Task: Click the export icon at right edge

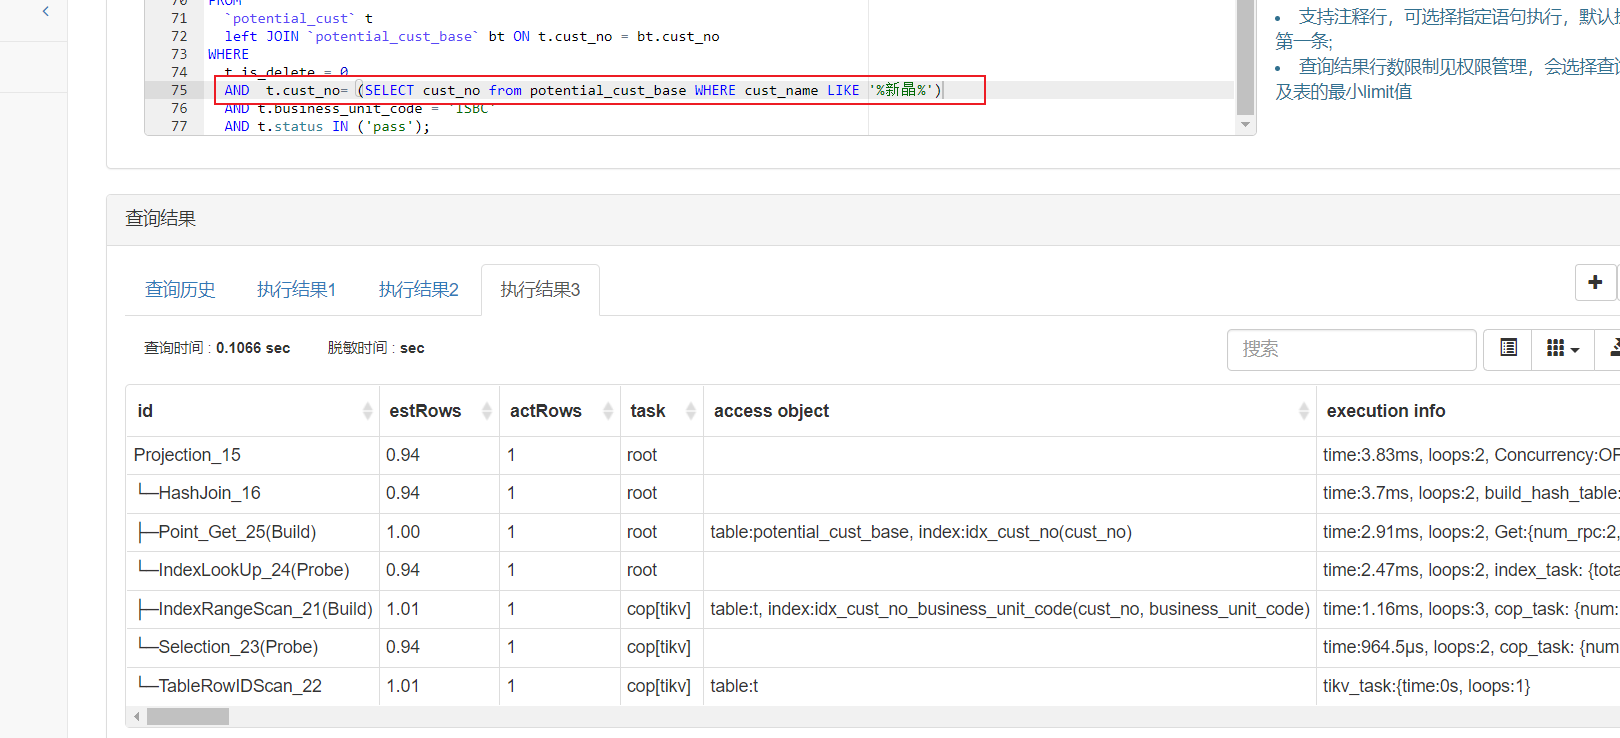Action: click(1613, 348)
